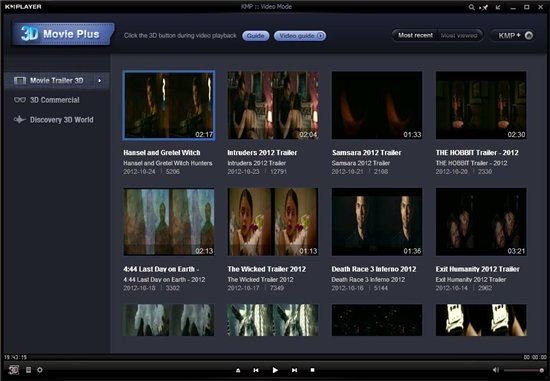Viewport: 550px width, 381px height.
Task: Click the date 2012-10-23 under Intruders
Action: (x=243, y=172)
